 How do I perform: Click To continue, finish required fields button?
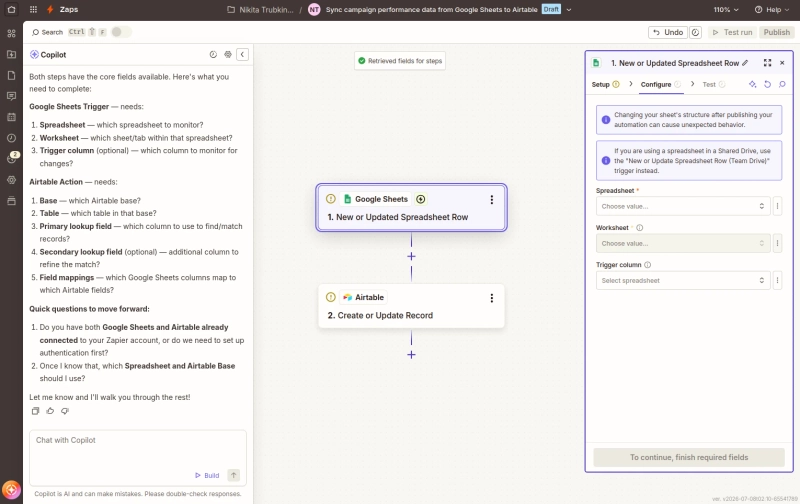click(689, 457)
